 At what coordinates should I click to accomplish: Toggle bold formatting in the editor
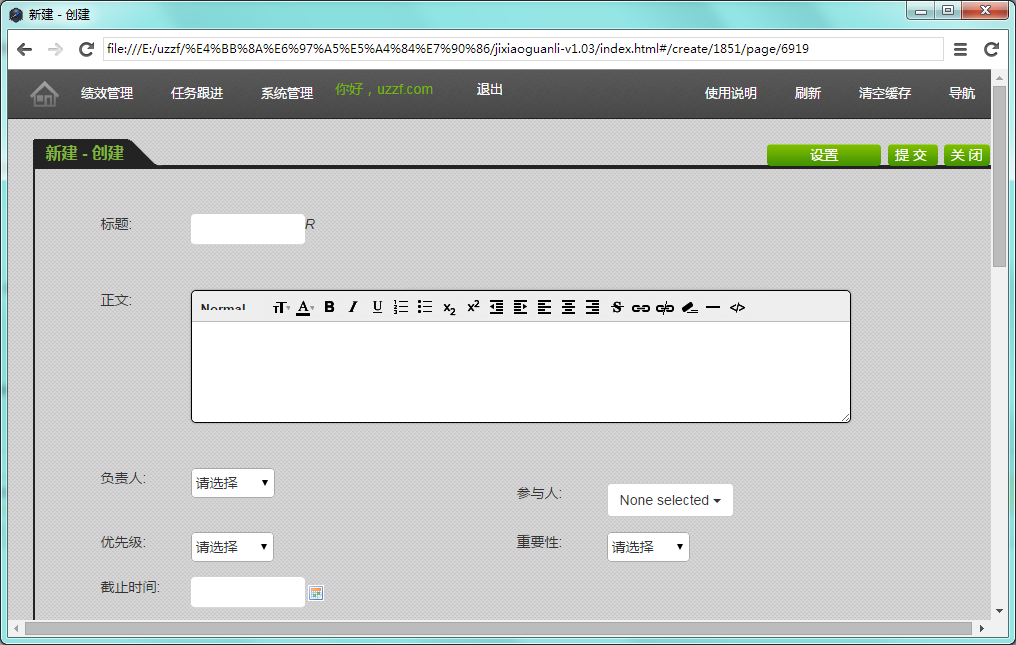coord(329,307)
